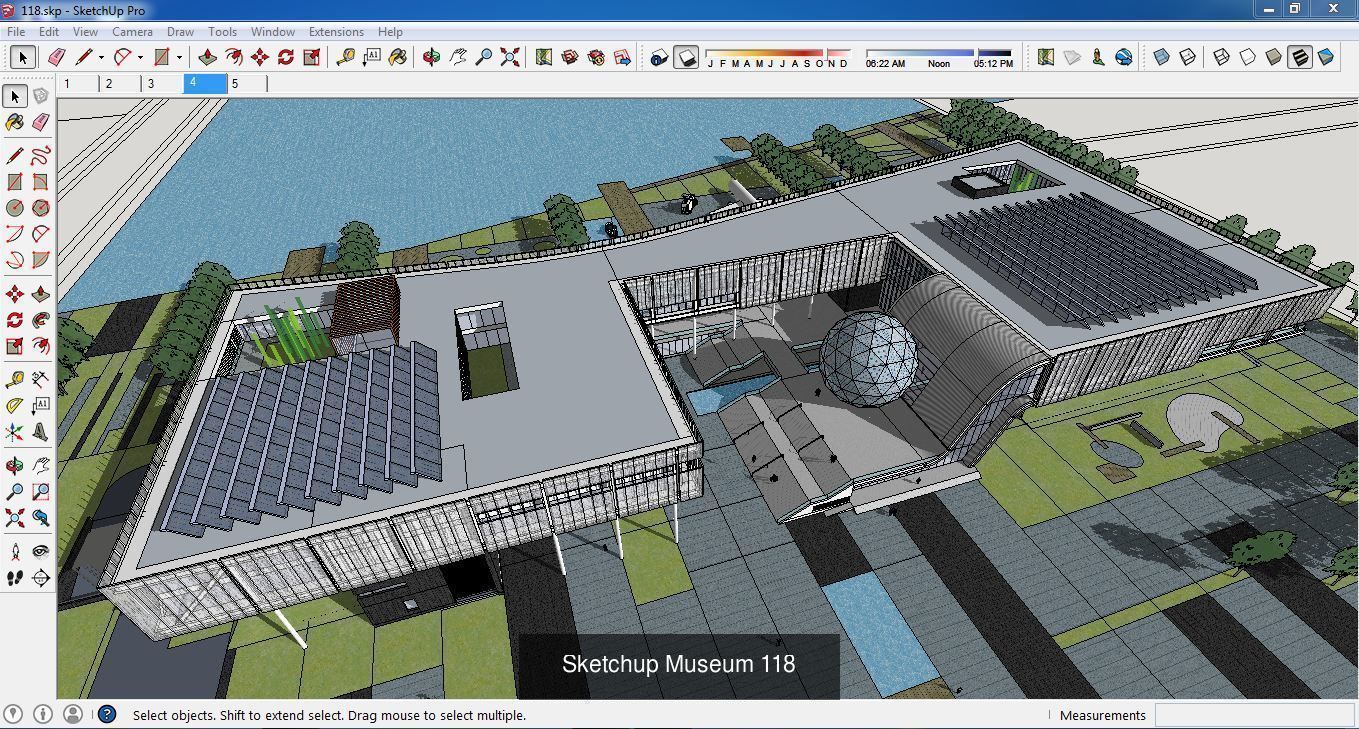
Task: Send model to LayOut
Action: coord(622,57)
